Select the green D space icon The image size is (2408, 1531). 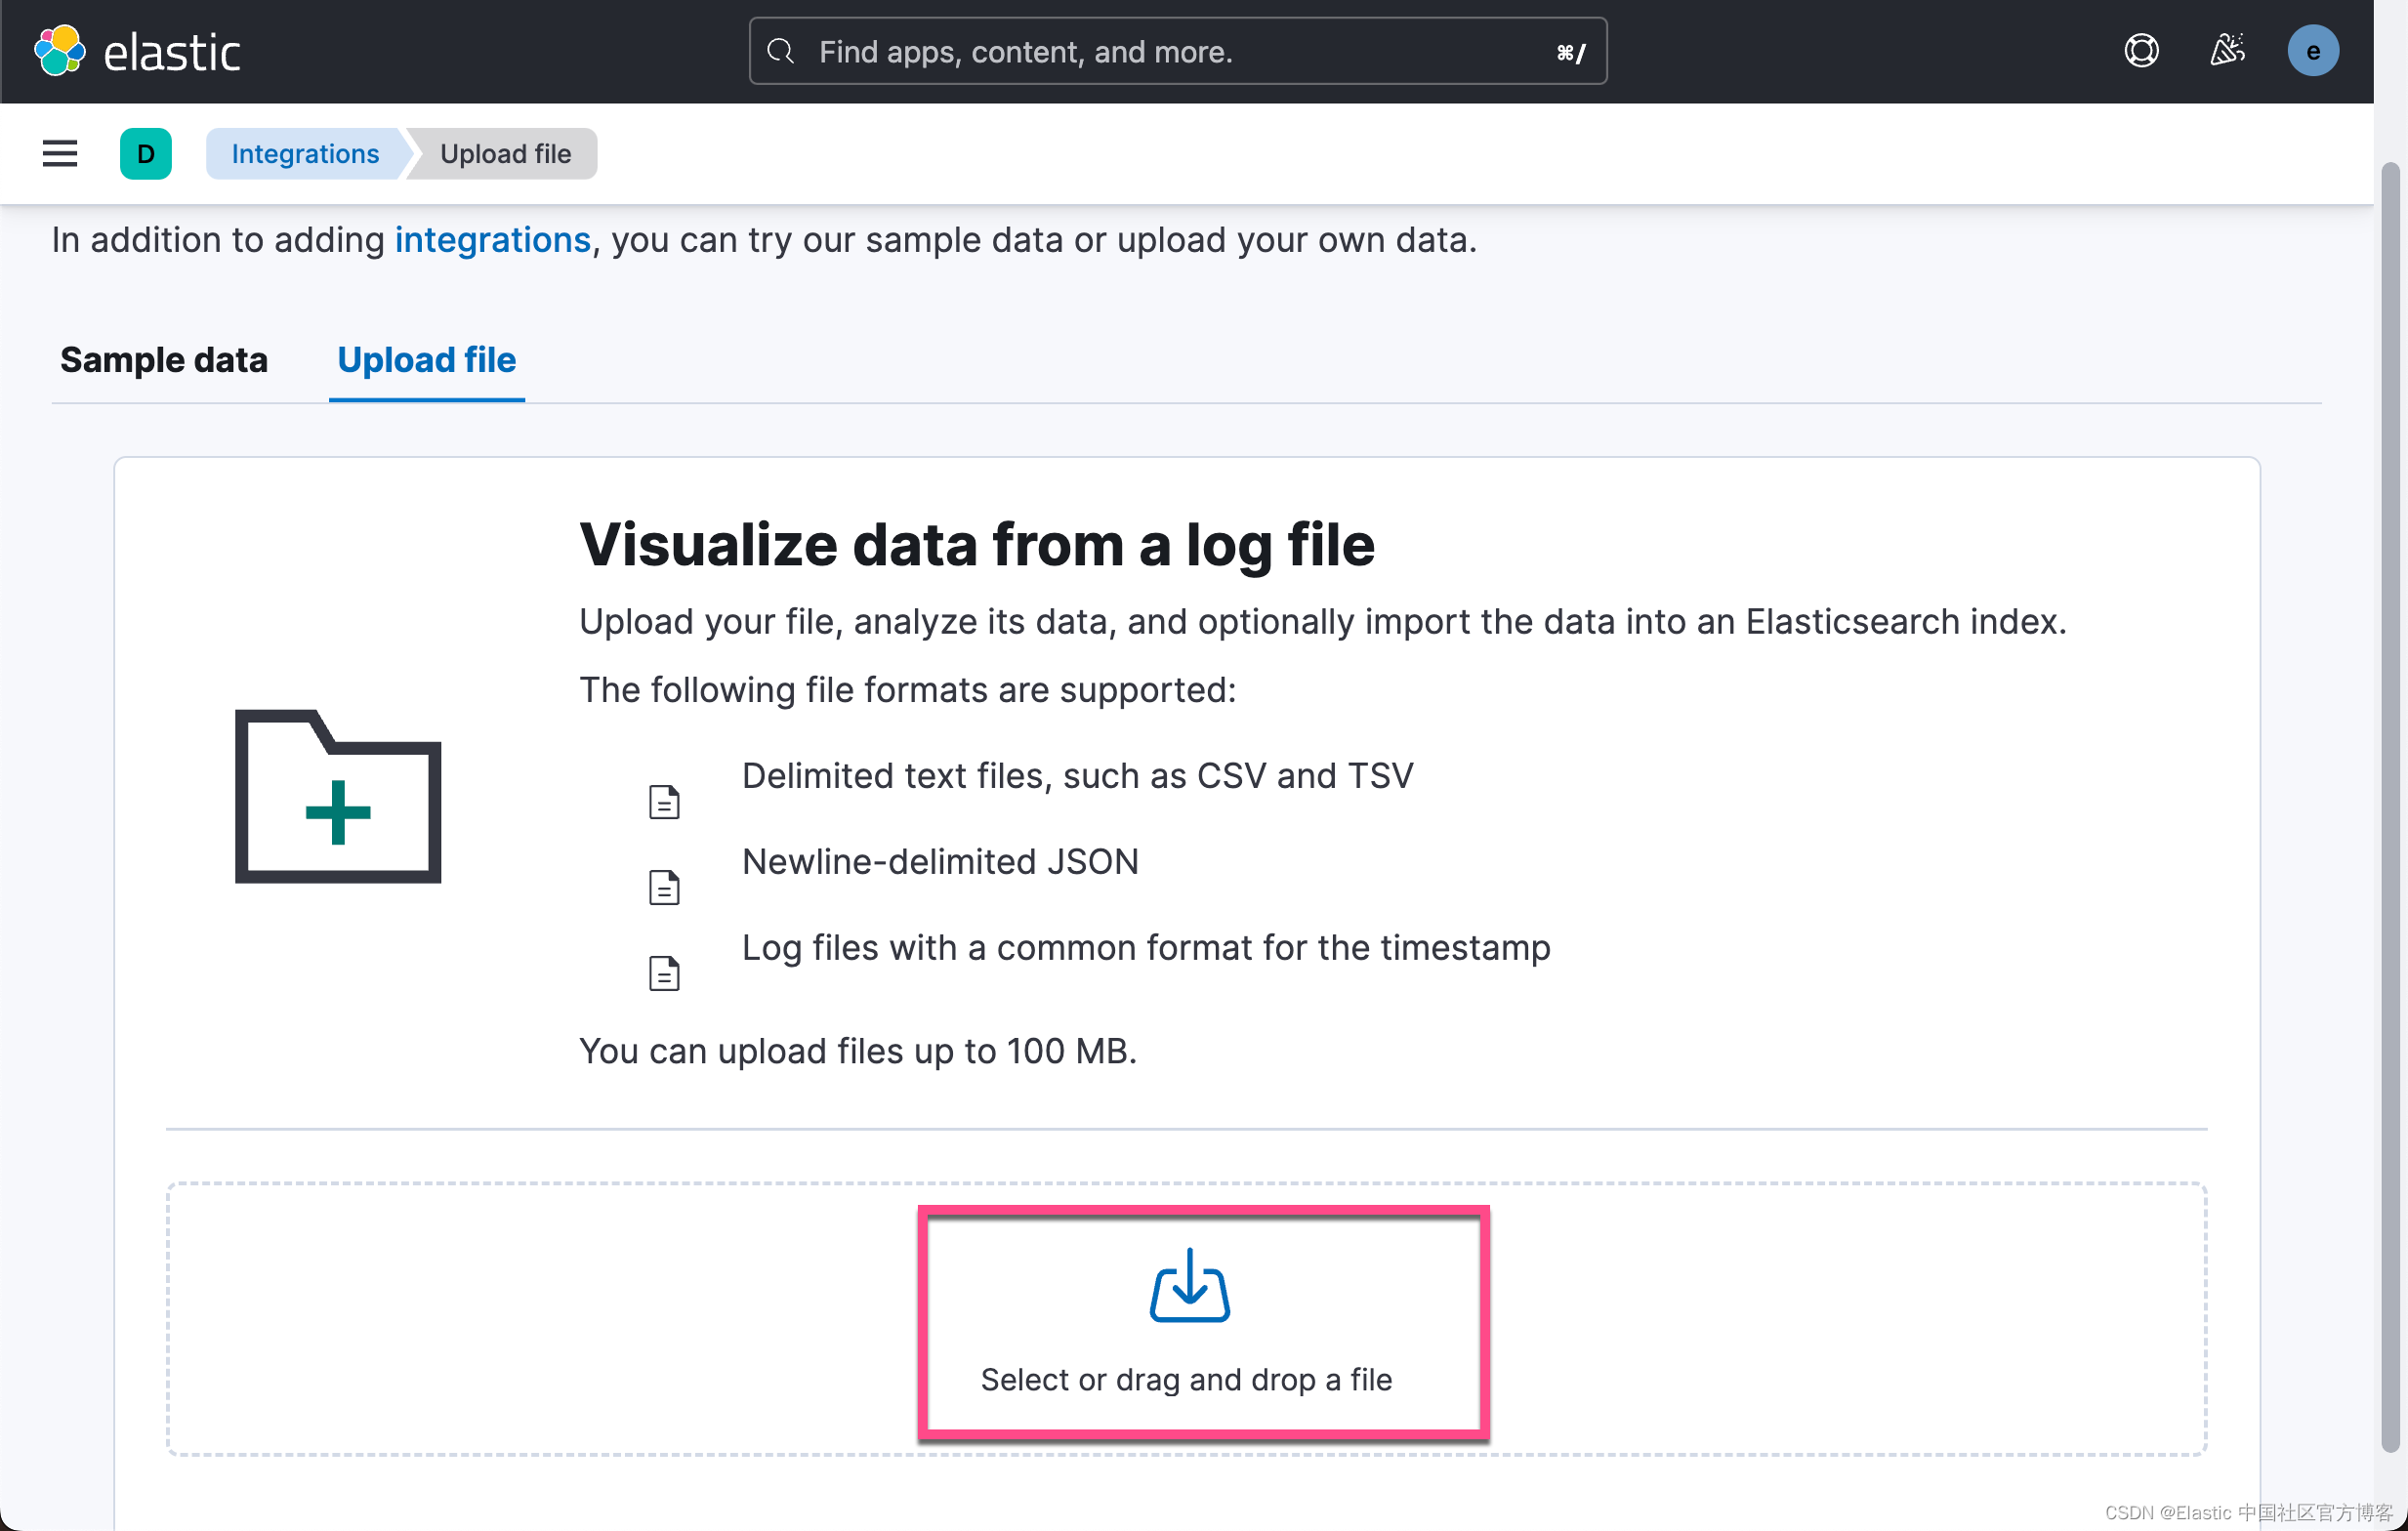(x=145, y=153)
